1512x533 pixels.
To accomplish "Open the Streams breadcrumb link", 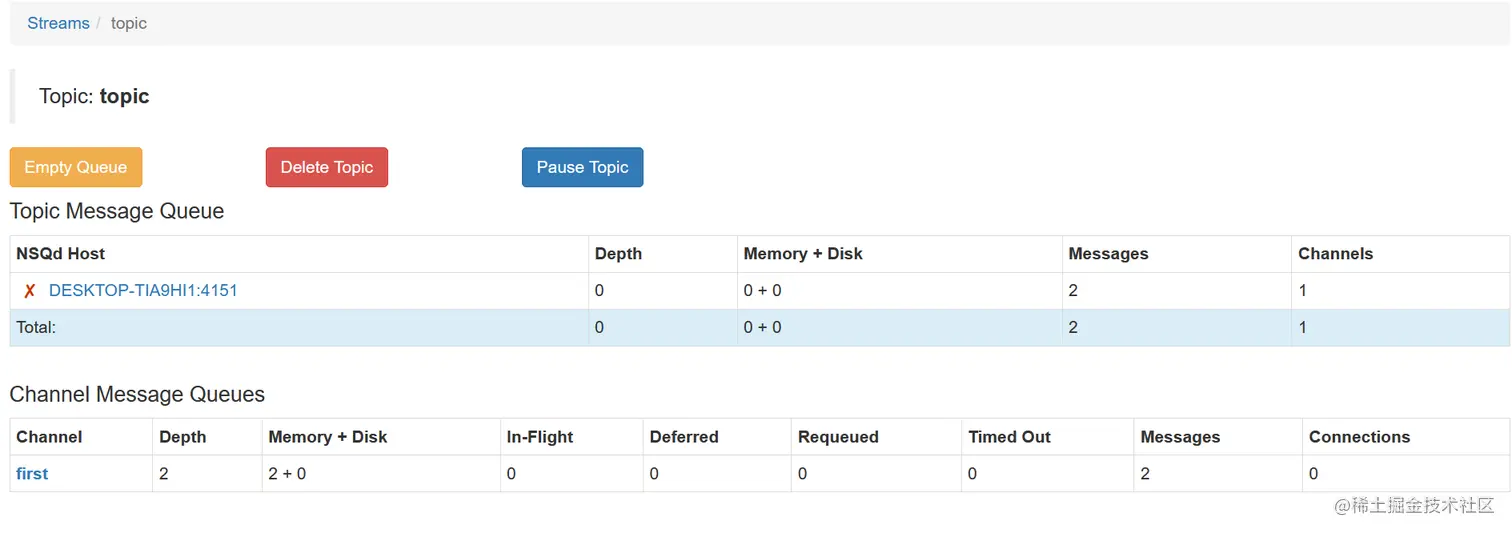I will [x=58, y=23].
